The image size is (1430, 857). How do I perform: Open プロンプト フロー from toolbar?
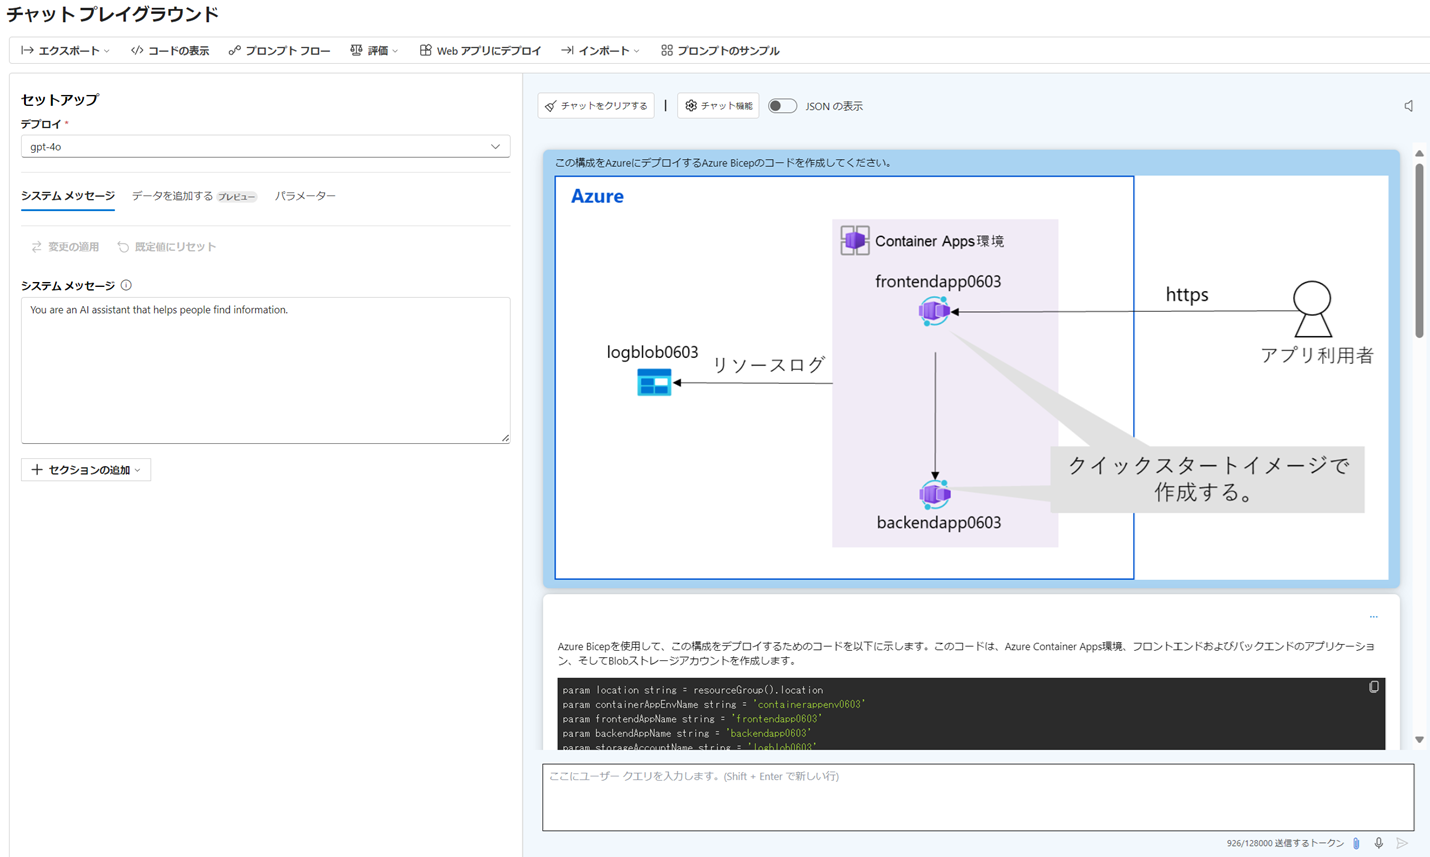click(x=288, y=50)
